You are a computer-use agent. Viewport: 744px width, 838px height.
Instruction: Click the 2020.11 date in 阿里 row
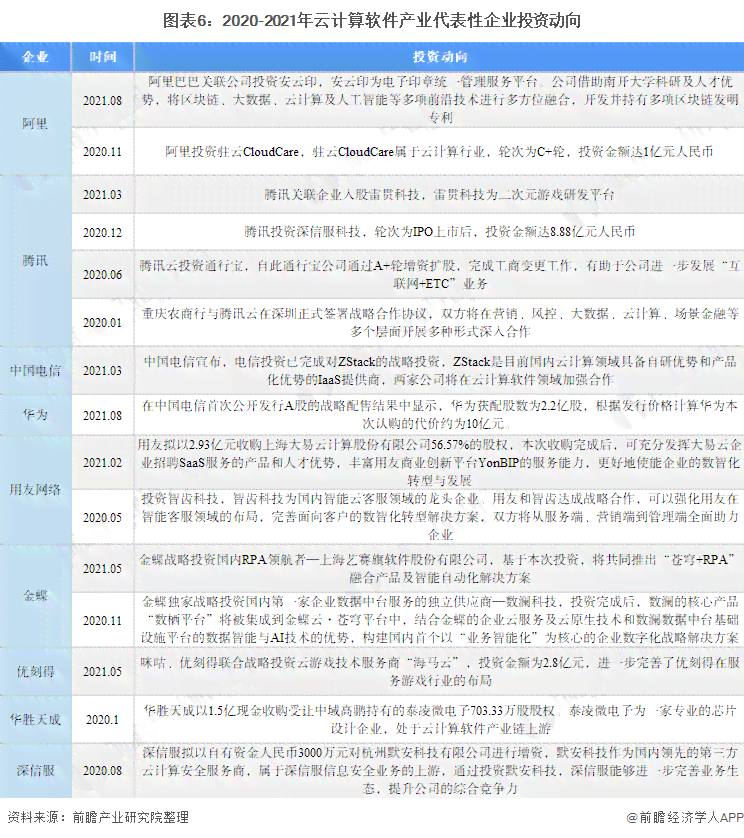[103, 152]
